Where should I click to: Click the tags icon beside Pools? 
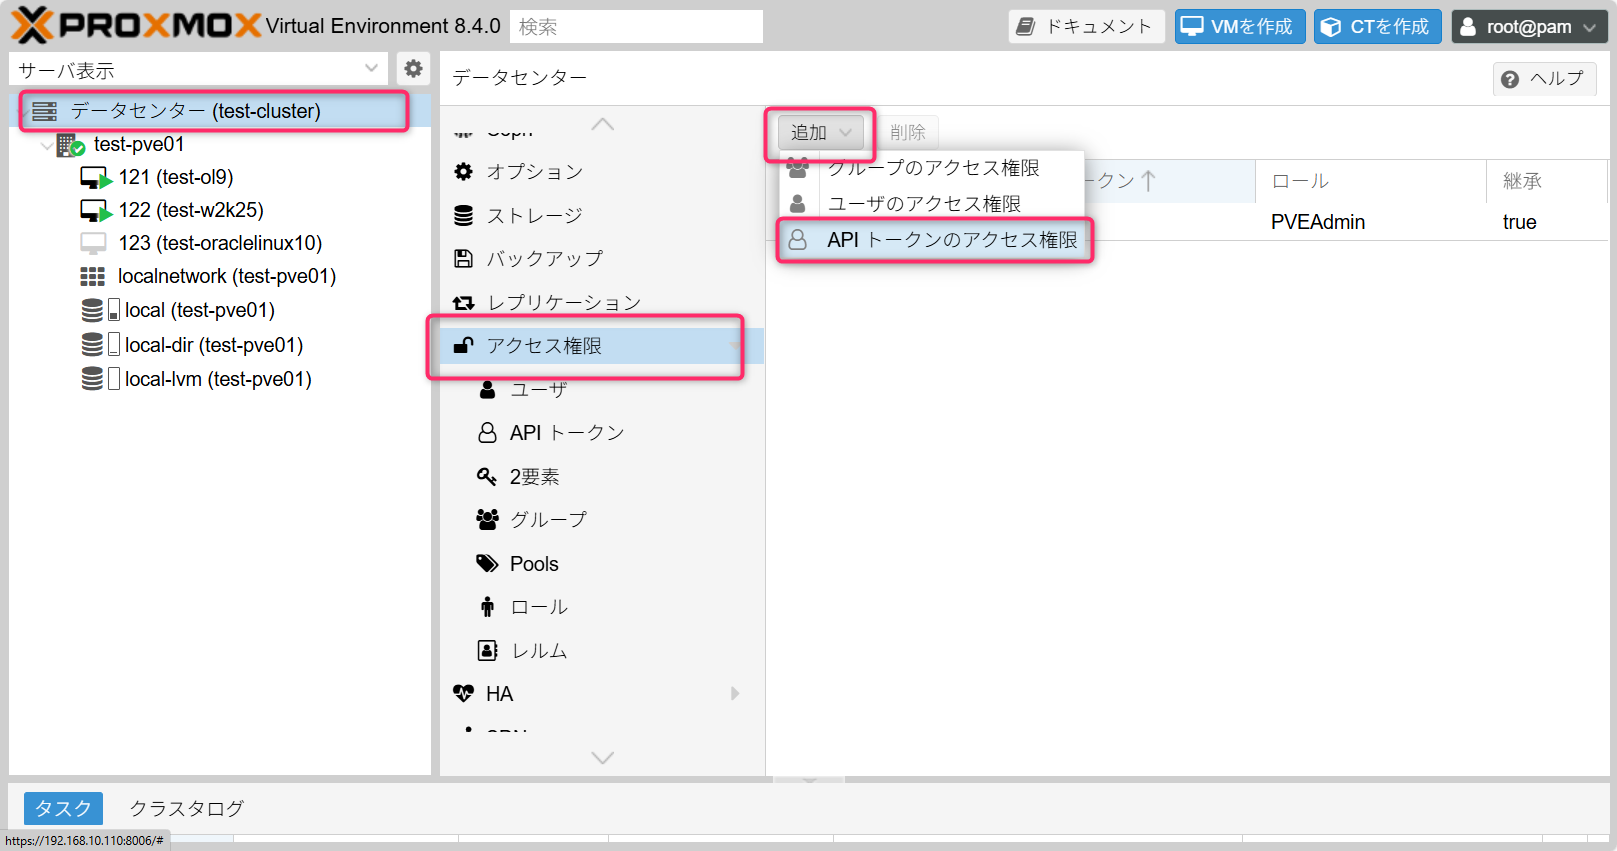(487, 564)
